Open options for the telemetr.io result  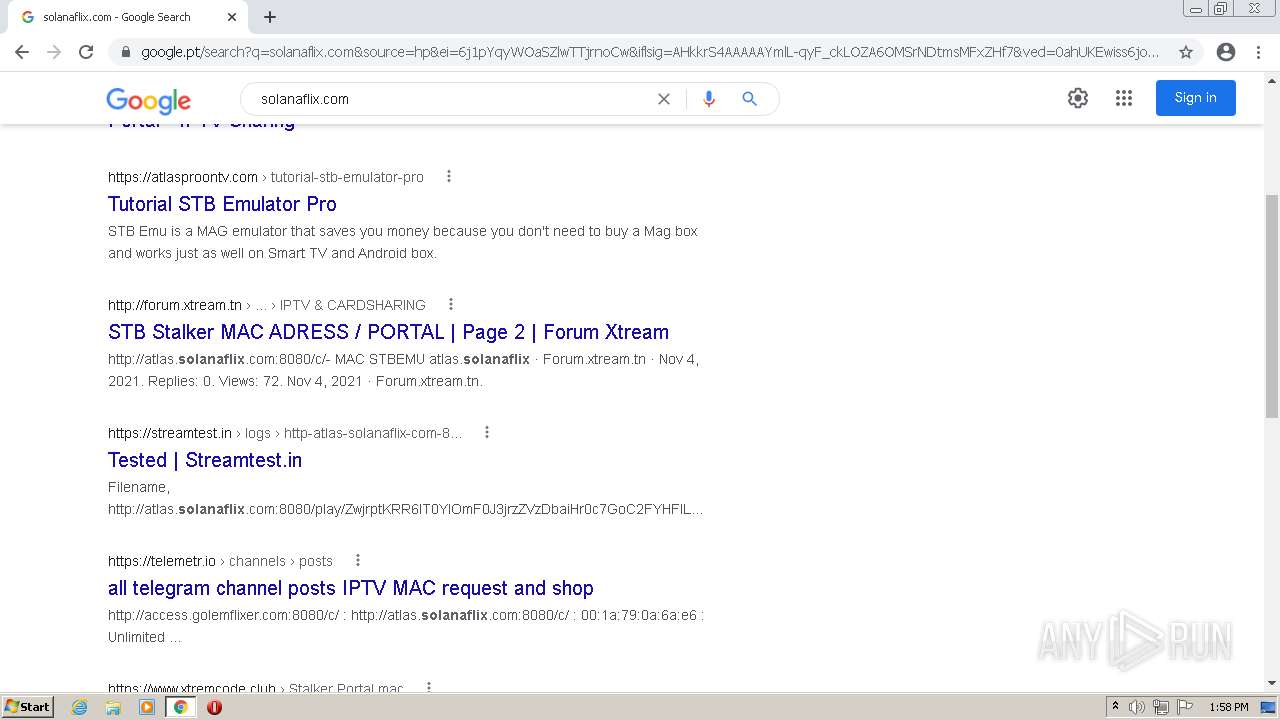pos(358,560)
